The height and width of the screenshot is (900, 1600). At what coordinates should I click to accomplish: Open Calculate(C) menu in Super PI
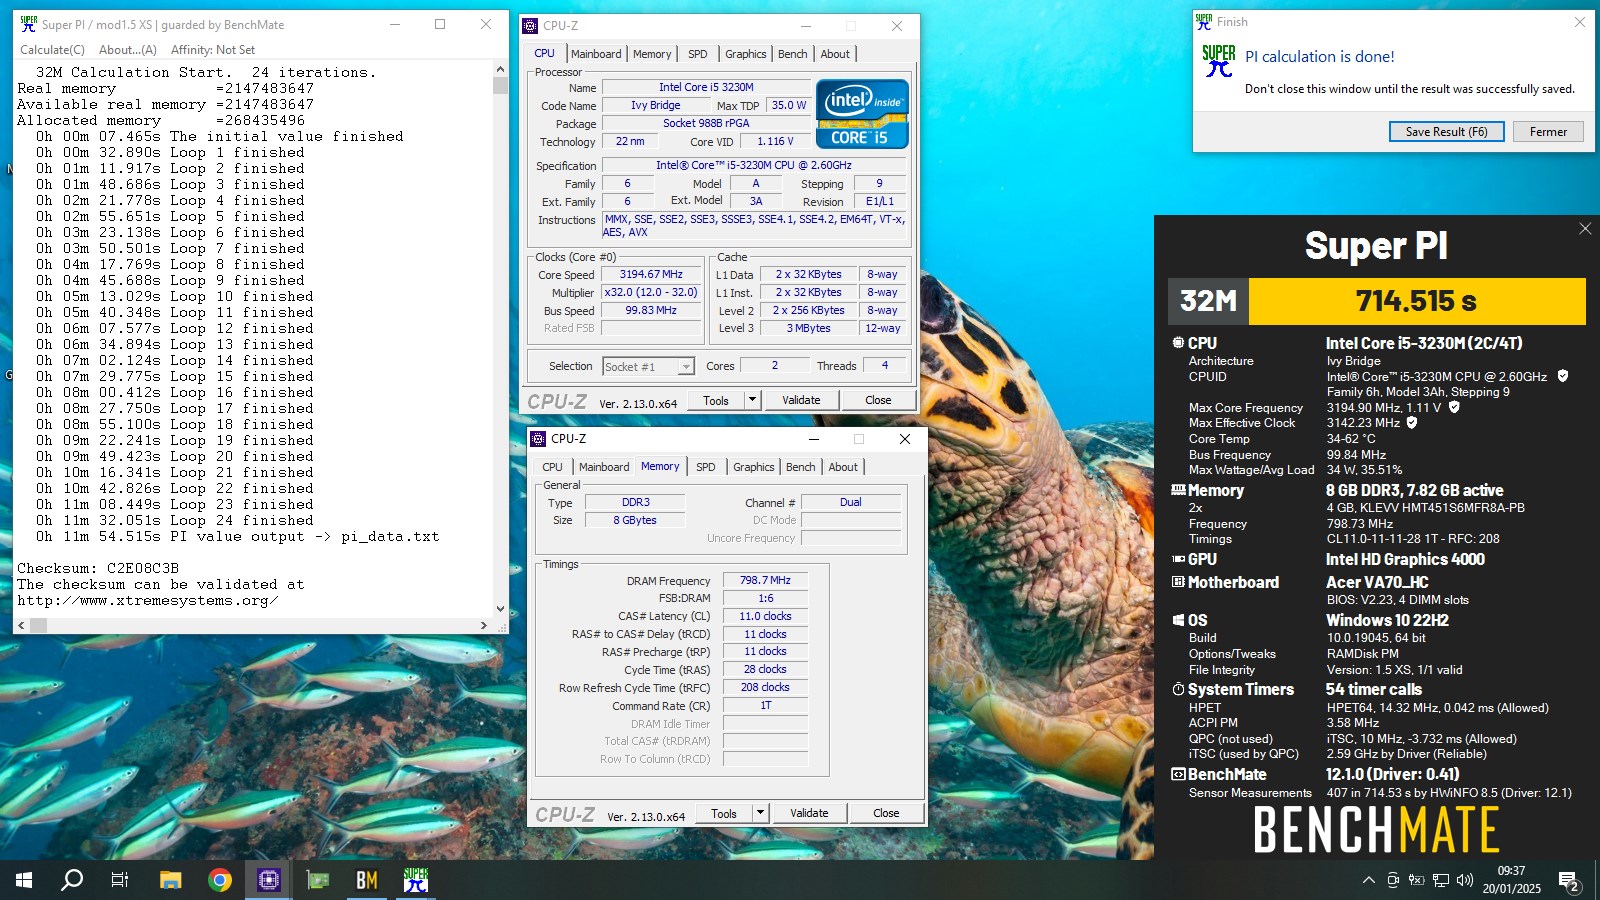pos(53,50)
